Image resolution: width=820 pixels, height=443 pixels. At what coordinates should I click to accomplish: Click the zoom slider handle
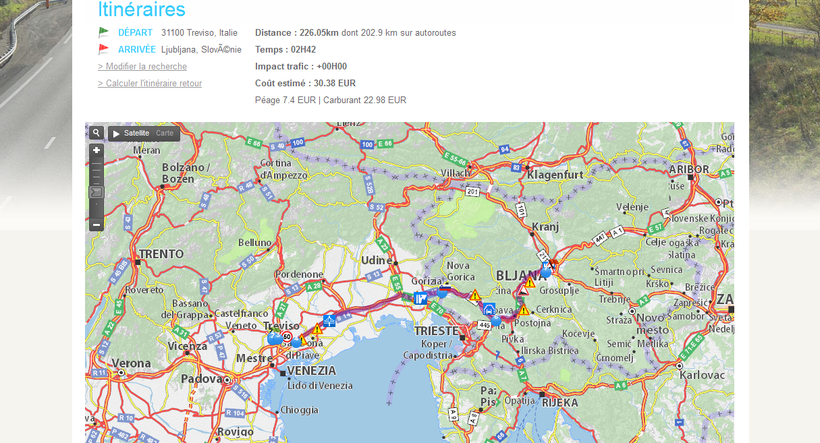96,192
